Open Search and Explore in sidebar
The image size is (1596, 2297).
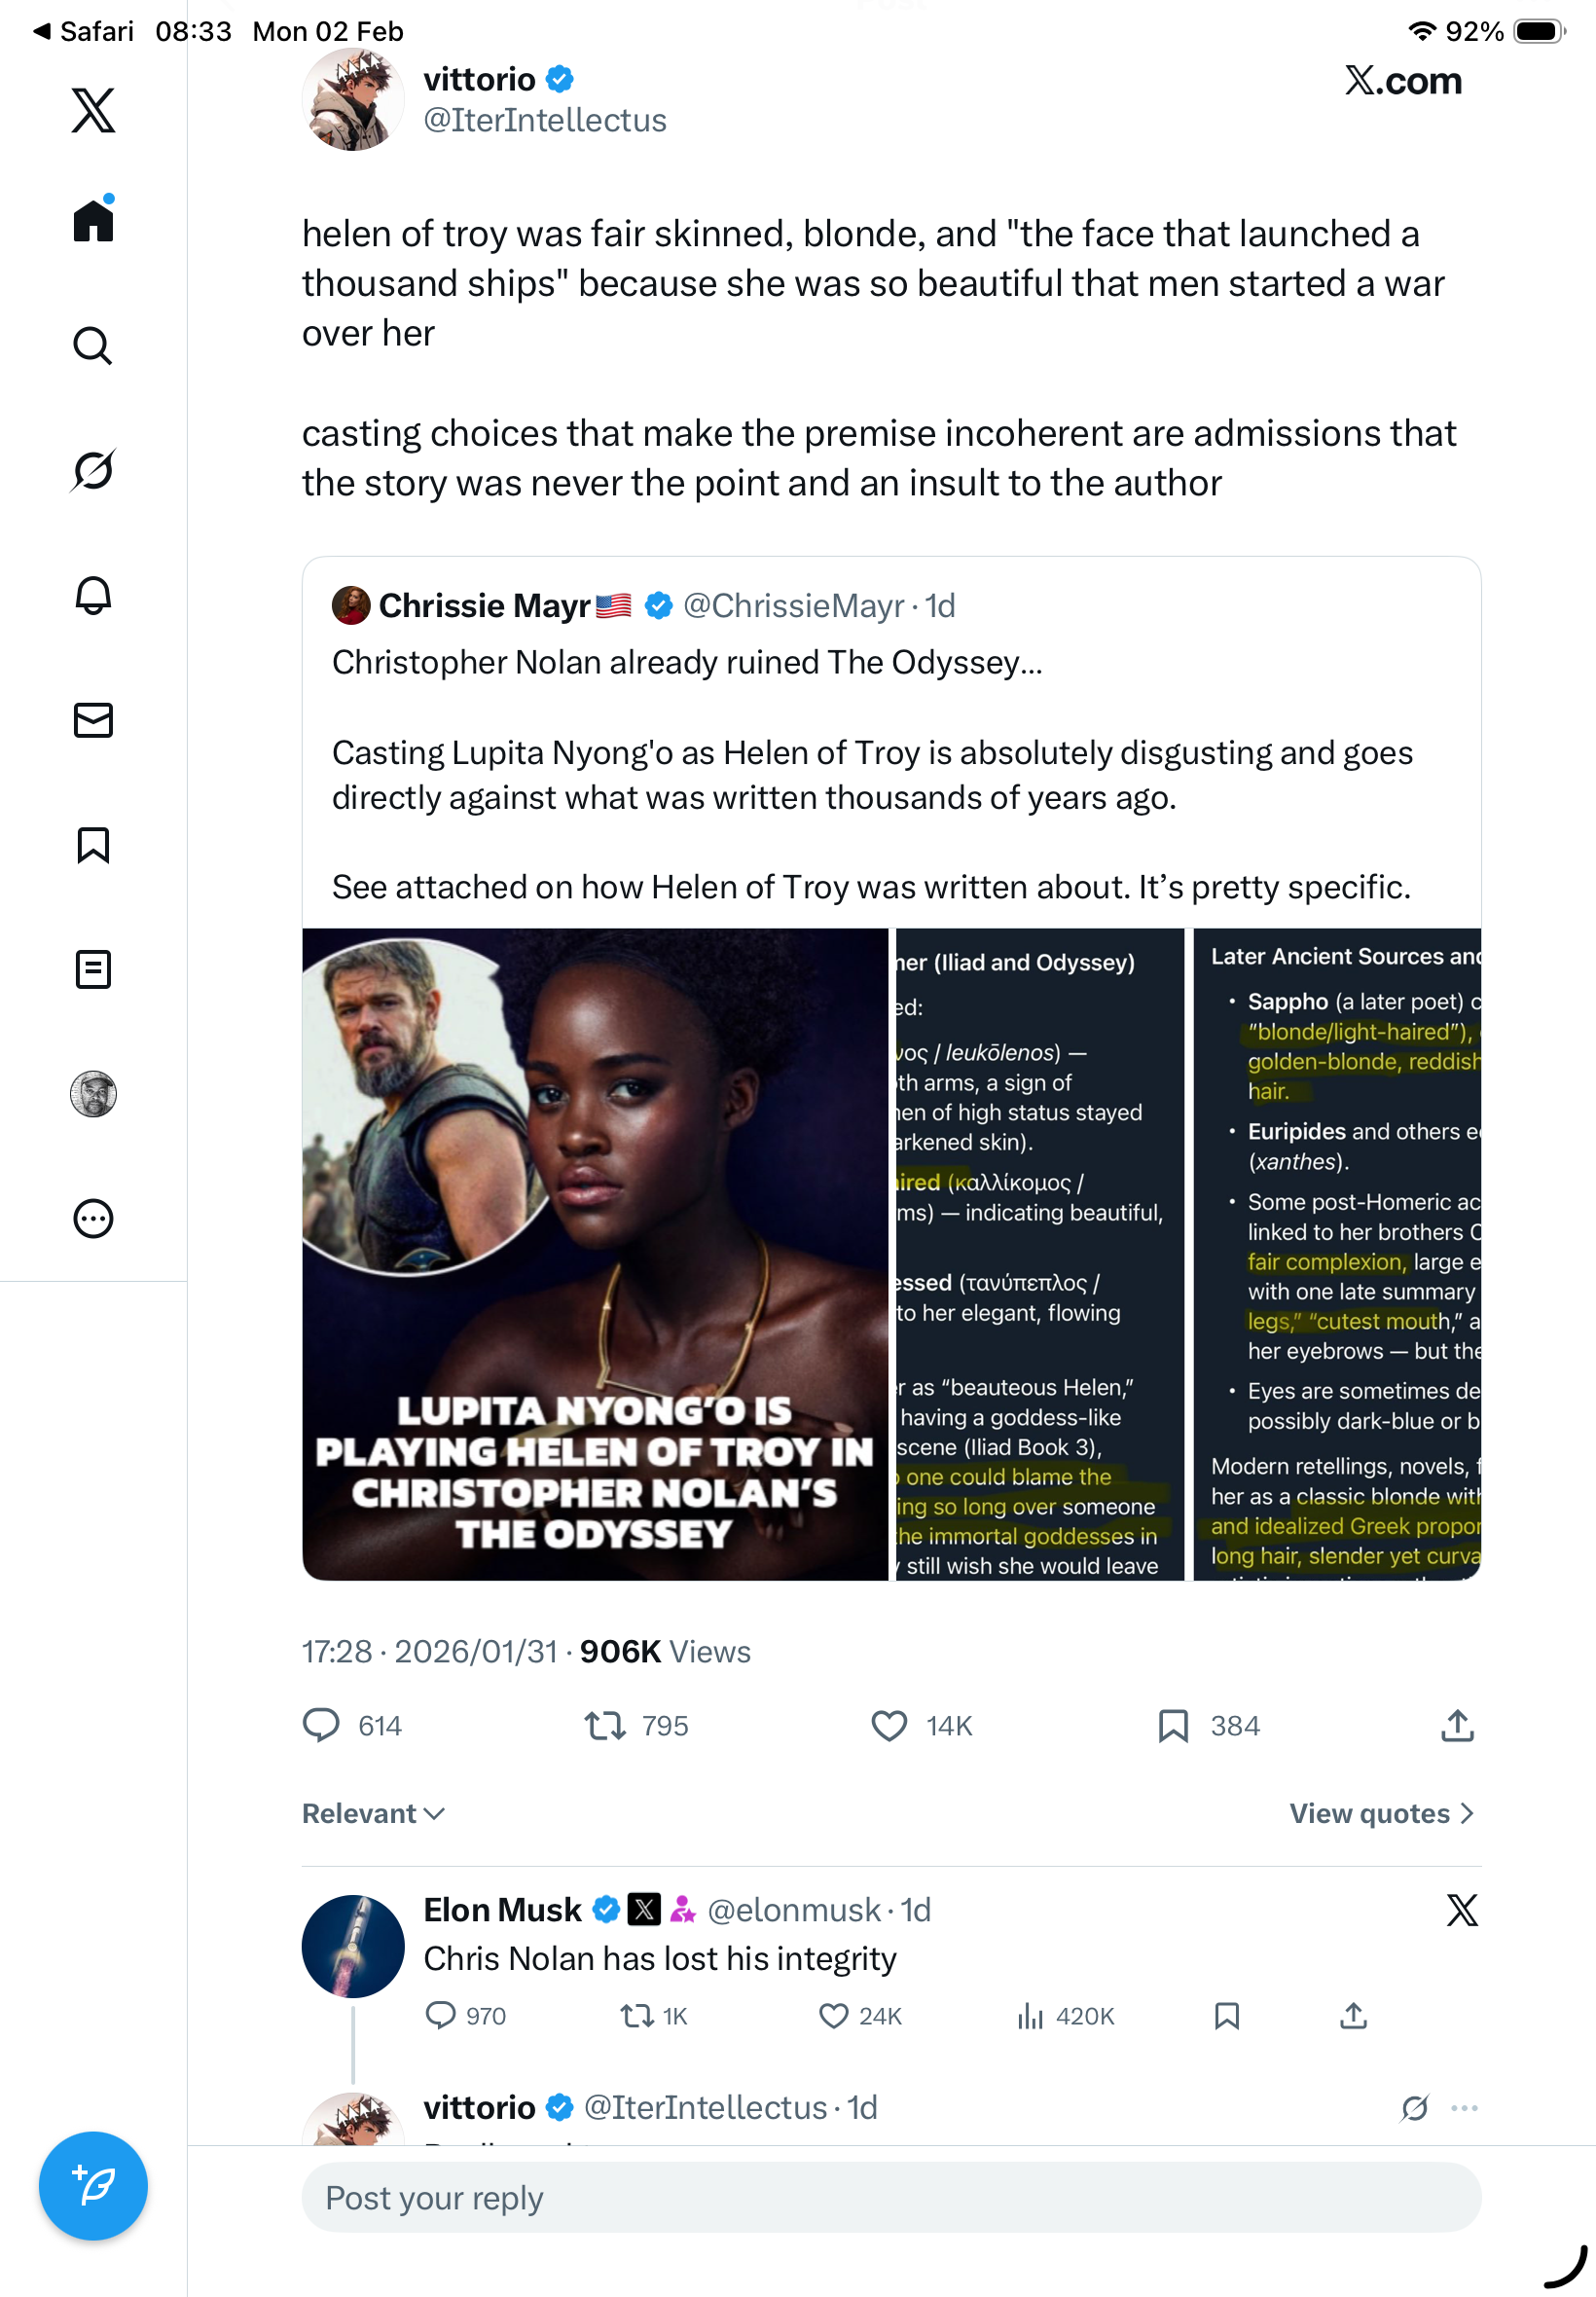(x=93, y=346)
